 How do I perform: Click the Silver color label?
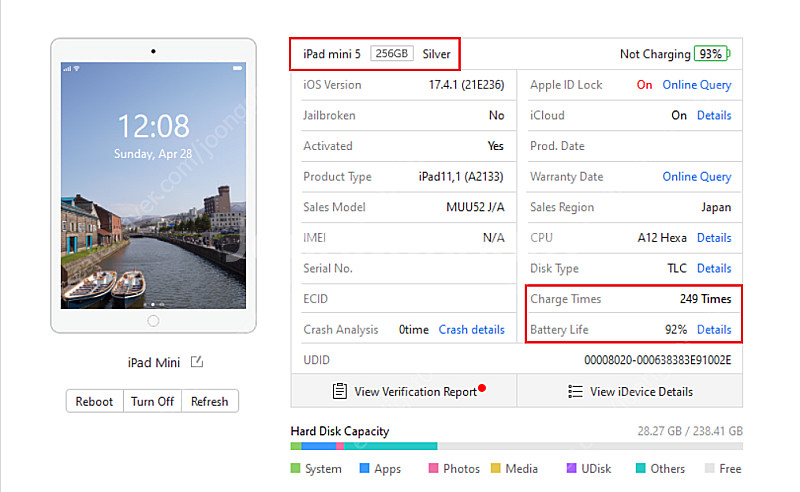436,54
